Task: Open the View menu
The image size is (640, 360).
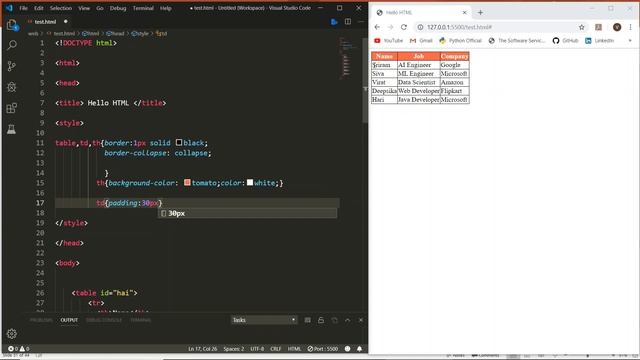Action: (x=84, y=8)
